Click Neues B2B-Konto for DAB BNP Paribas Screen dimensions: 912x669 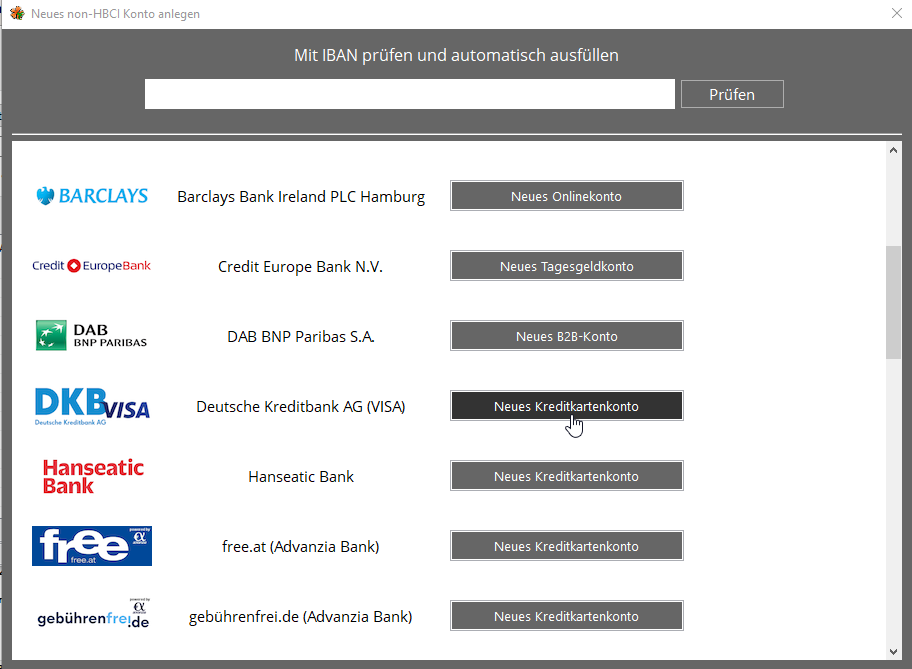pyautogui.click(x=567, y=336)
